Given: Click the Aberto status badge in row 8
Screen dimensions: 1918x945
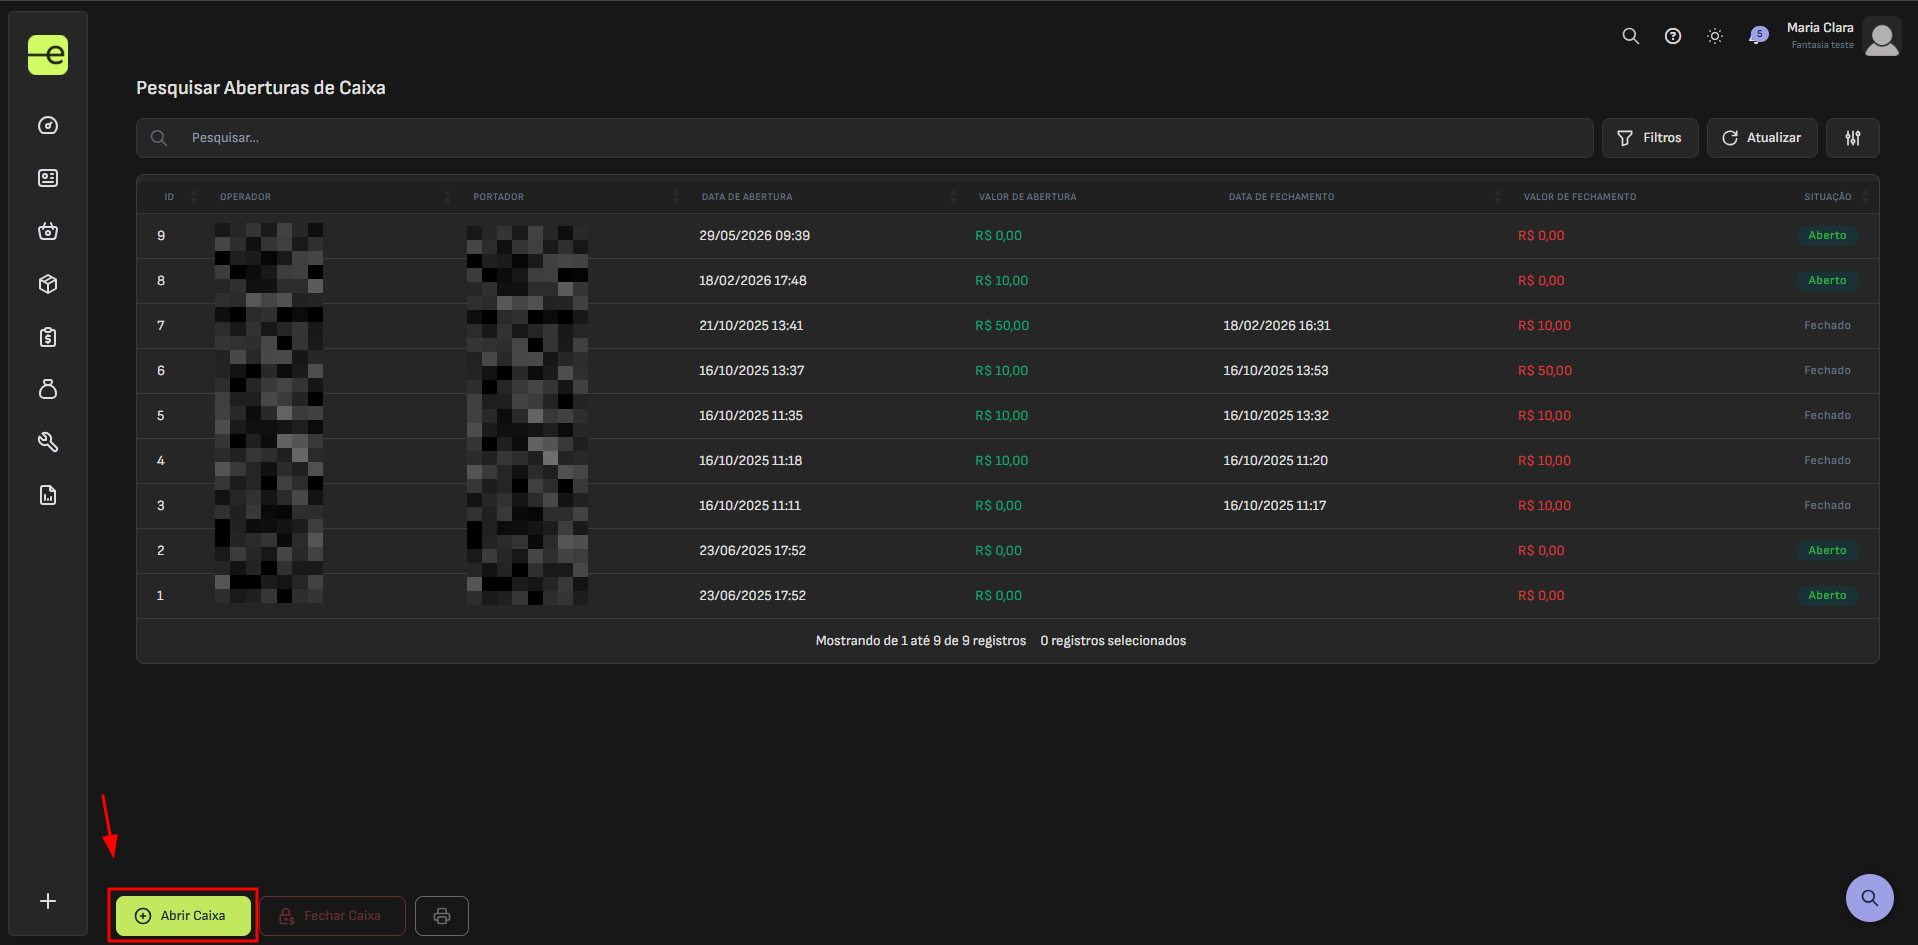Looking at the screenshot, I should [x=1827, y=281].
